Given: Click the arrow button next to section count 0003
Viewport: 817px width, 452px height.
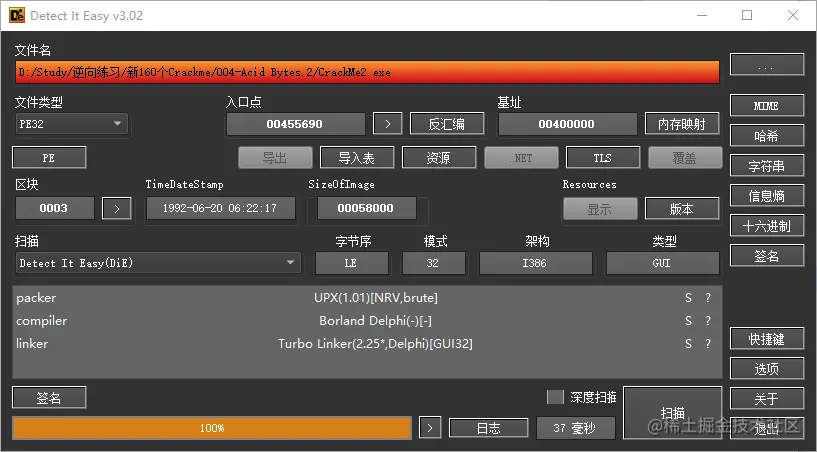Looking at the screenshot, I should 117,209.
